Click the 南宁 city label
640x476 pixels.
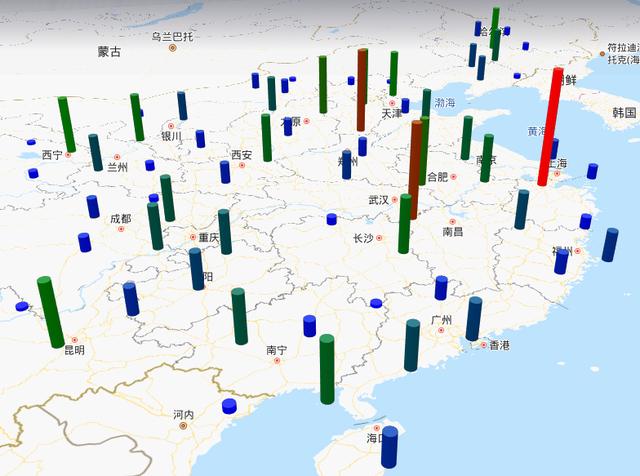click(x=277, y=350)
